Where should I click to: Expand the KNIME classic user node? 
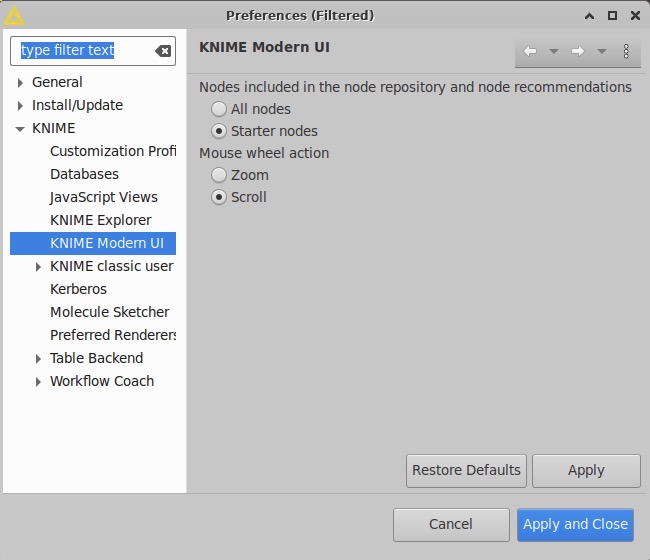tap(38, 267)
